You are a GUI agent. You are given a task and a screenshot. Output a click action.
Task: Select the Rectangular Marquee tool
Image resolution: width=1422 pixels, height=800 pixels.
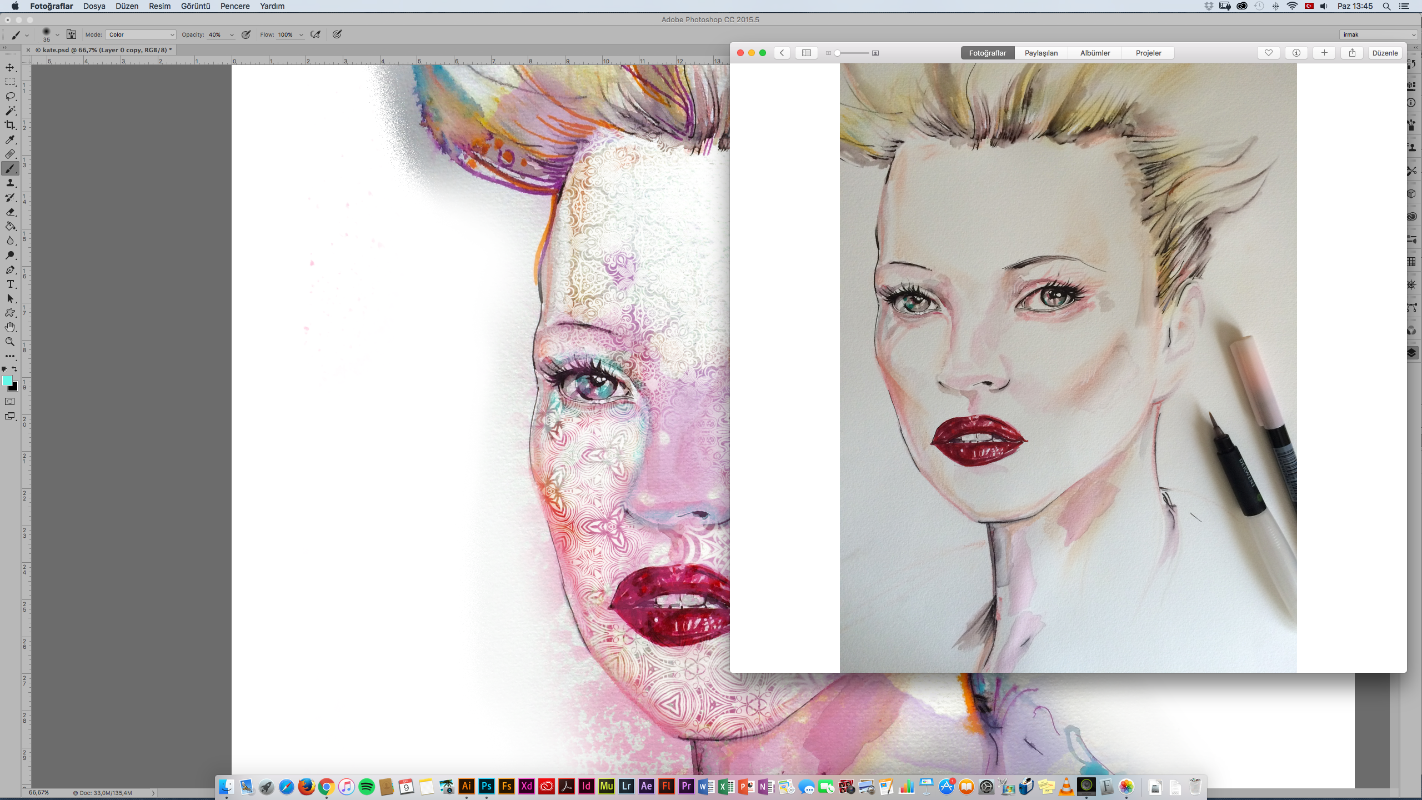coord(10,82)
